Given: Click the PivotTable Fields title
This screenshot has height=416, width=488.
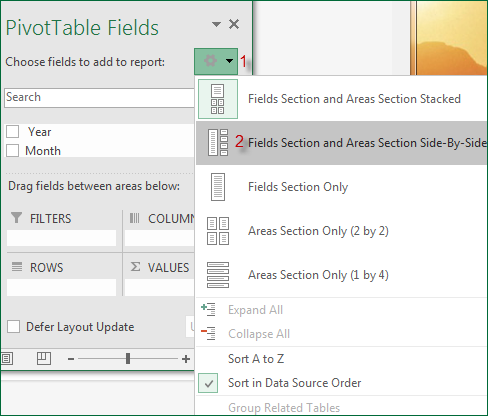Looking at the screenshot, I should [82, 27].
